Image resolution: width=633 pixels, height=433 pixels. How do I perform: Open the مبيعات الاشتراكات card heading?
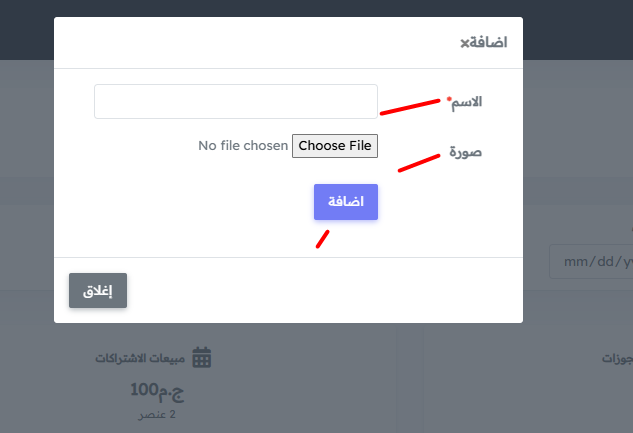[x=140, y=358]
